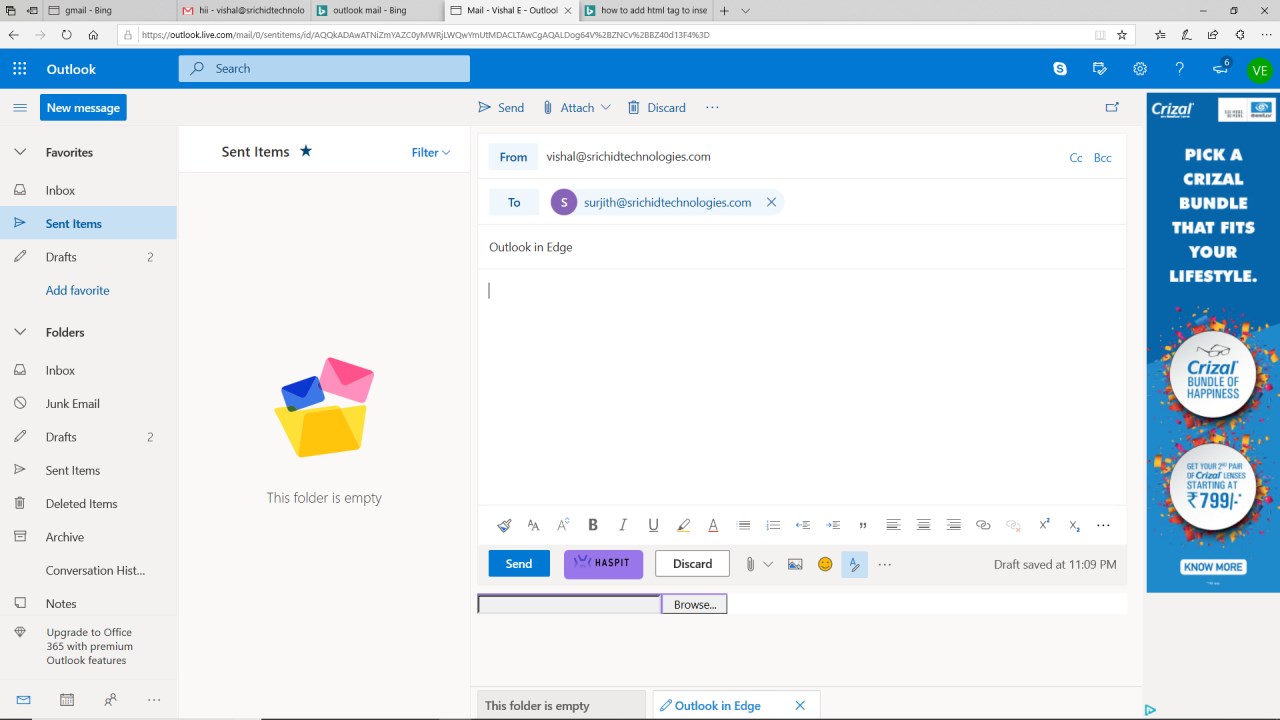Screen dimensions: 1280x720
Task: Click the paperclip attach icon
Action: tap(750, 564)
